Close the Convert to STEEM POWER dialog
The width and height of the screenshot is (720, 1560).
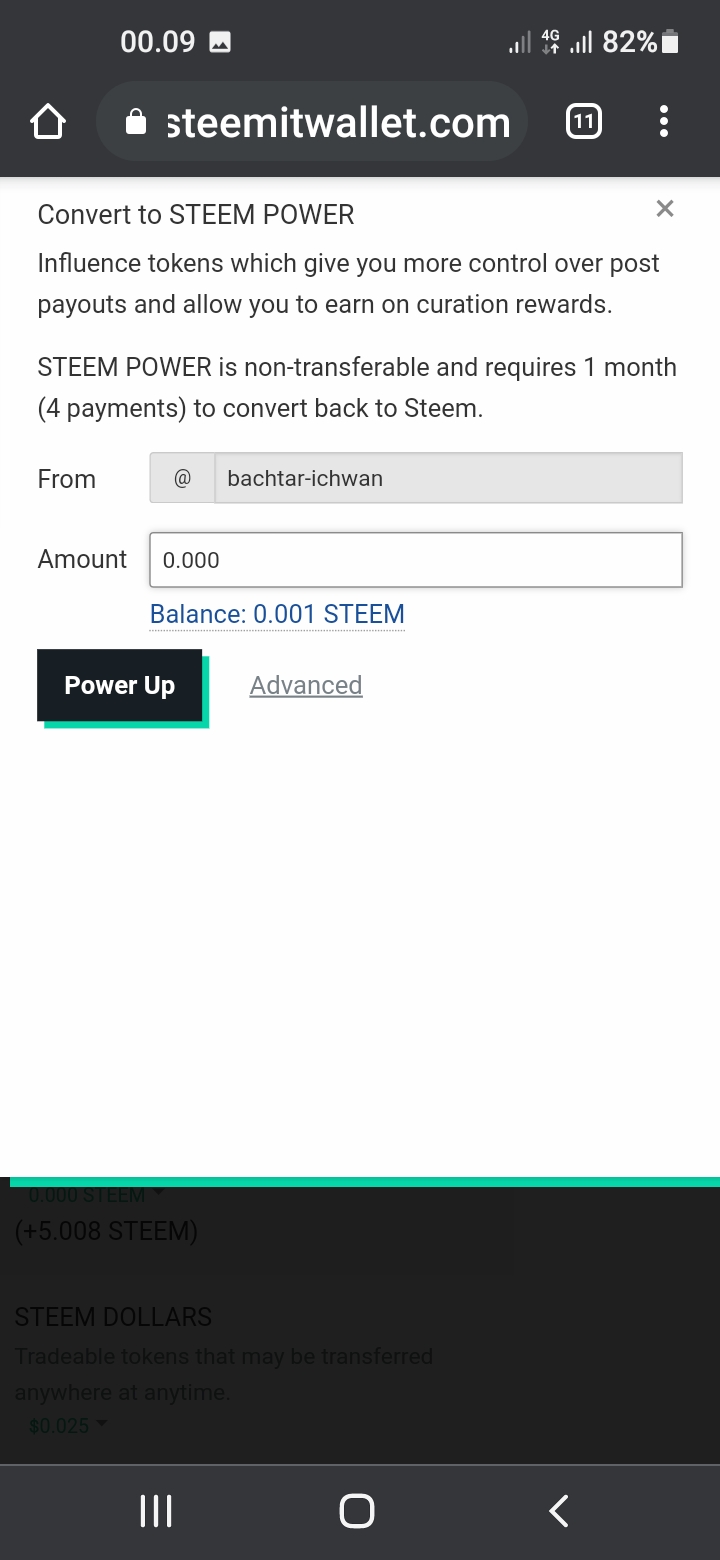pyautogui.click(x=665, y=209)
